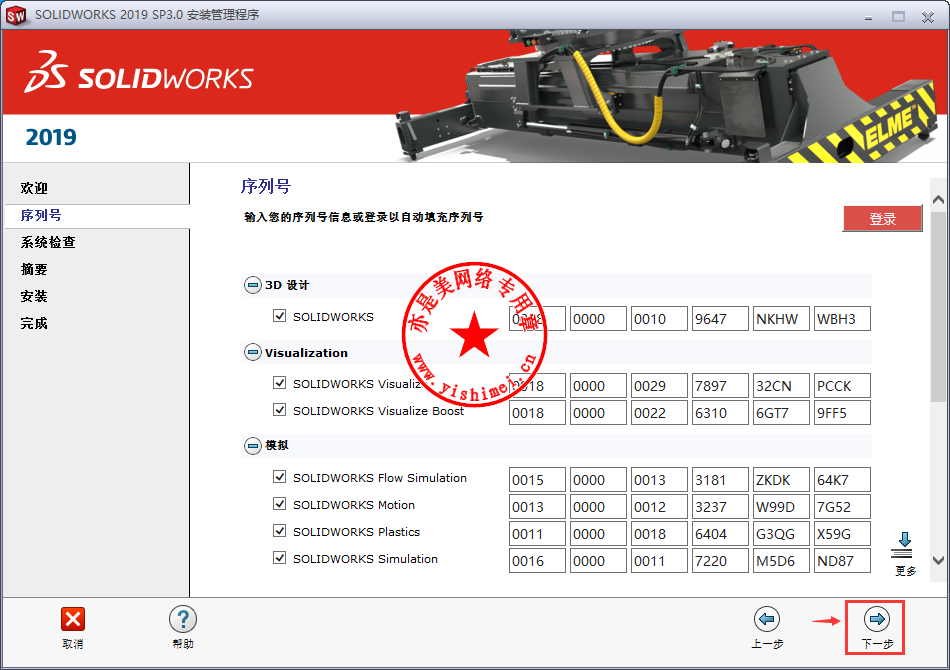
Task: Click scrollbar up arrow
Action: point(938,199)
